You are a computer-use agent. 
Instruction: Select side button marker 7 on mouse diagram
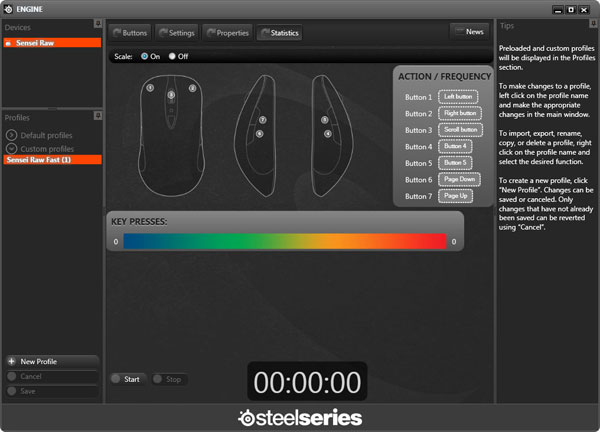pos(262,120)
